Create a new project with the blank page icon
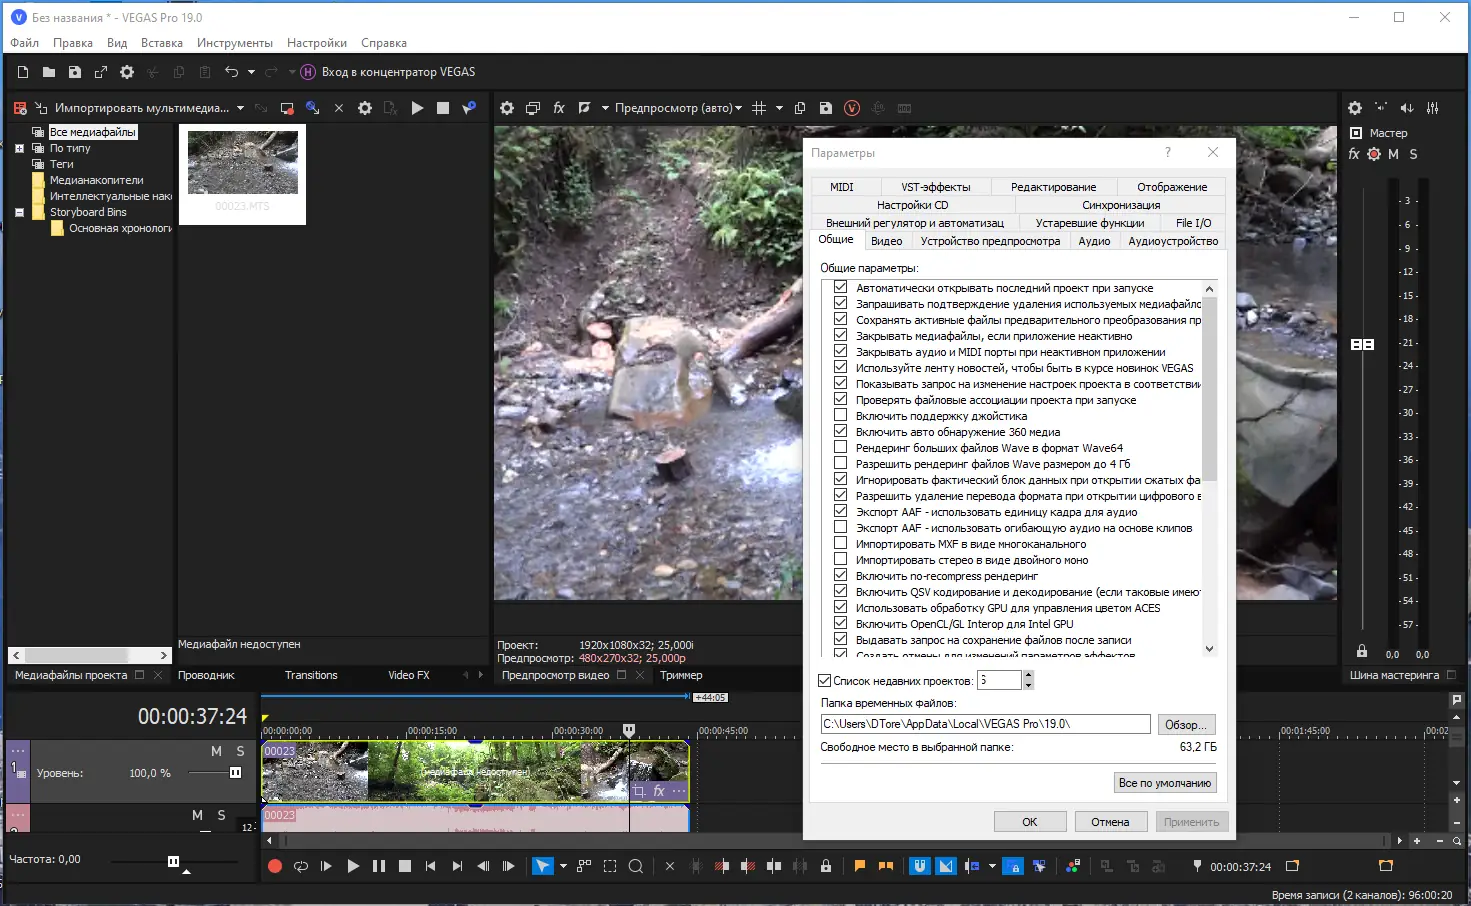The height and width of the screenshot is (906, 1471). 23,72
